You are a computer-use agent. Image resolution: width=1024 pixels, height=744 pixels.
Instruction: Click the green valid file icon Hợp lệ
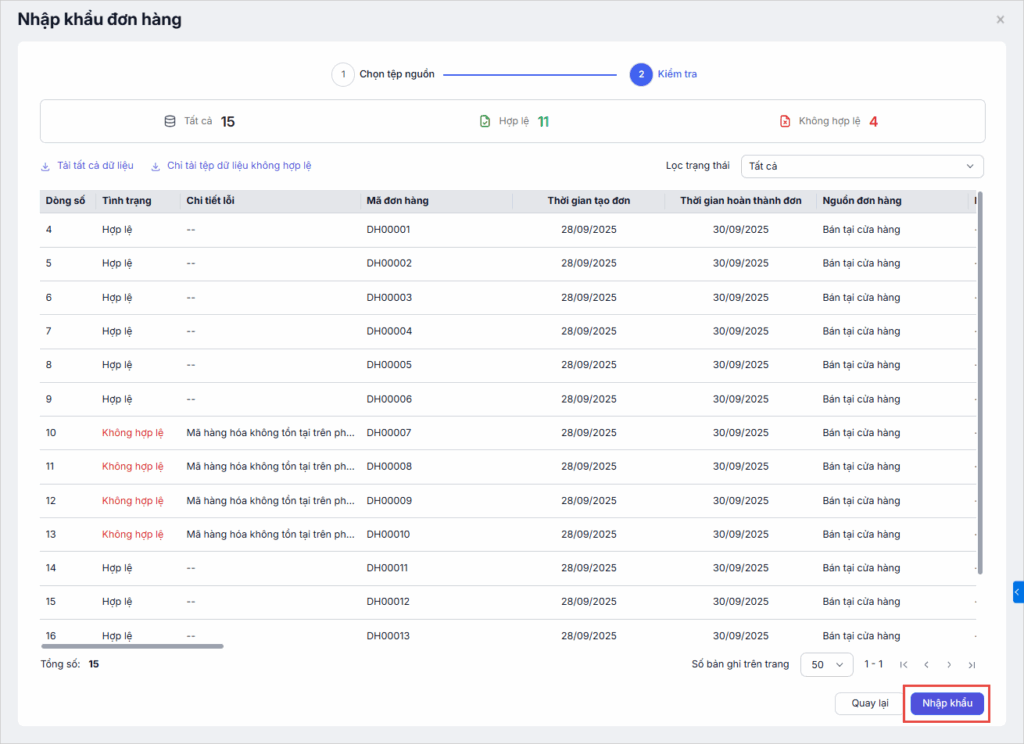tap(485, 121)
